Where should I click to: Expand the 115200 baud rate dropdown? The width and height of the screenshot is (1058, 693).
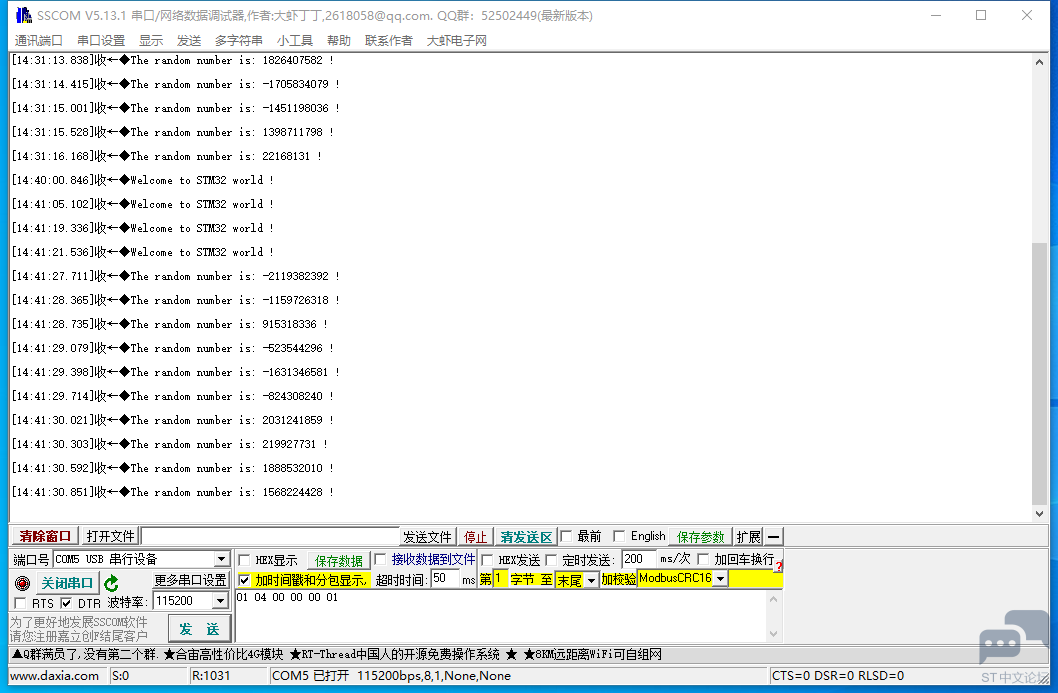(x=220, y=601)
